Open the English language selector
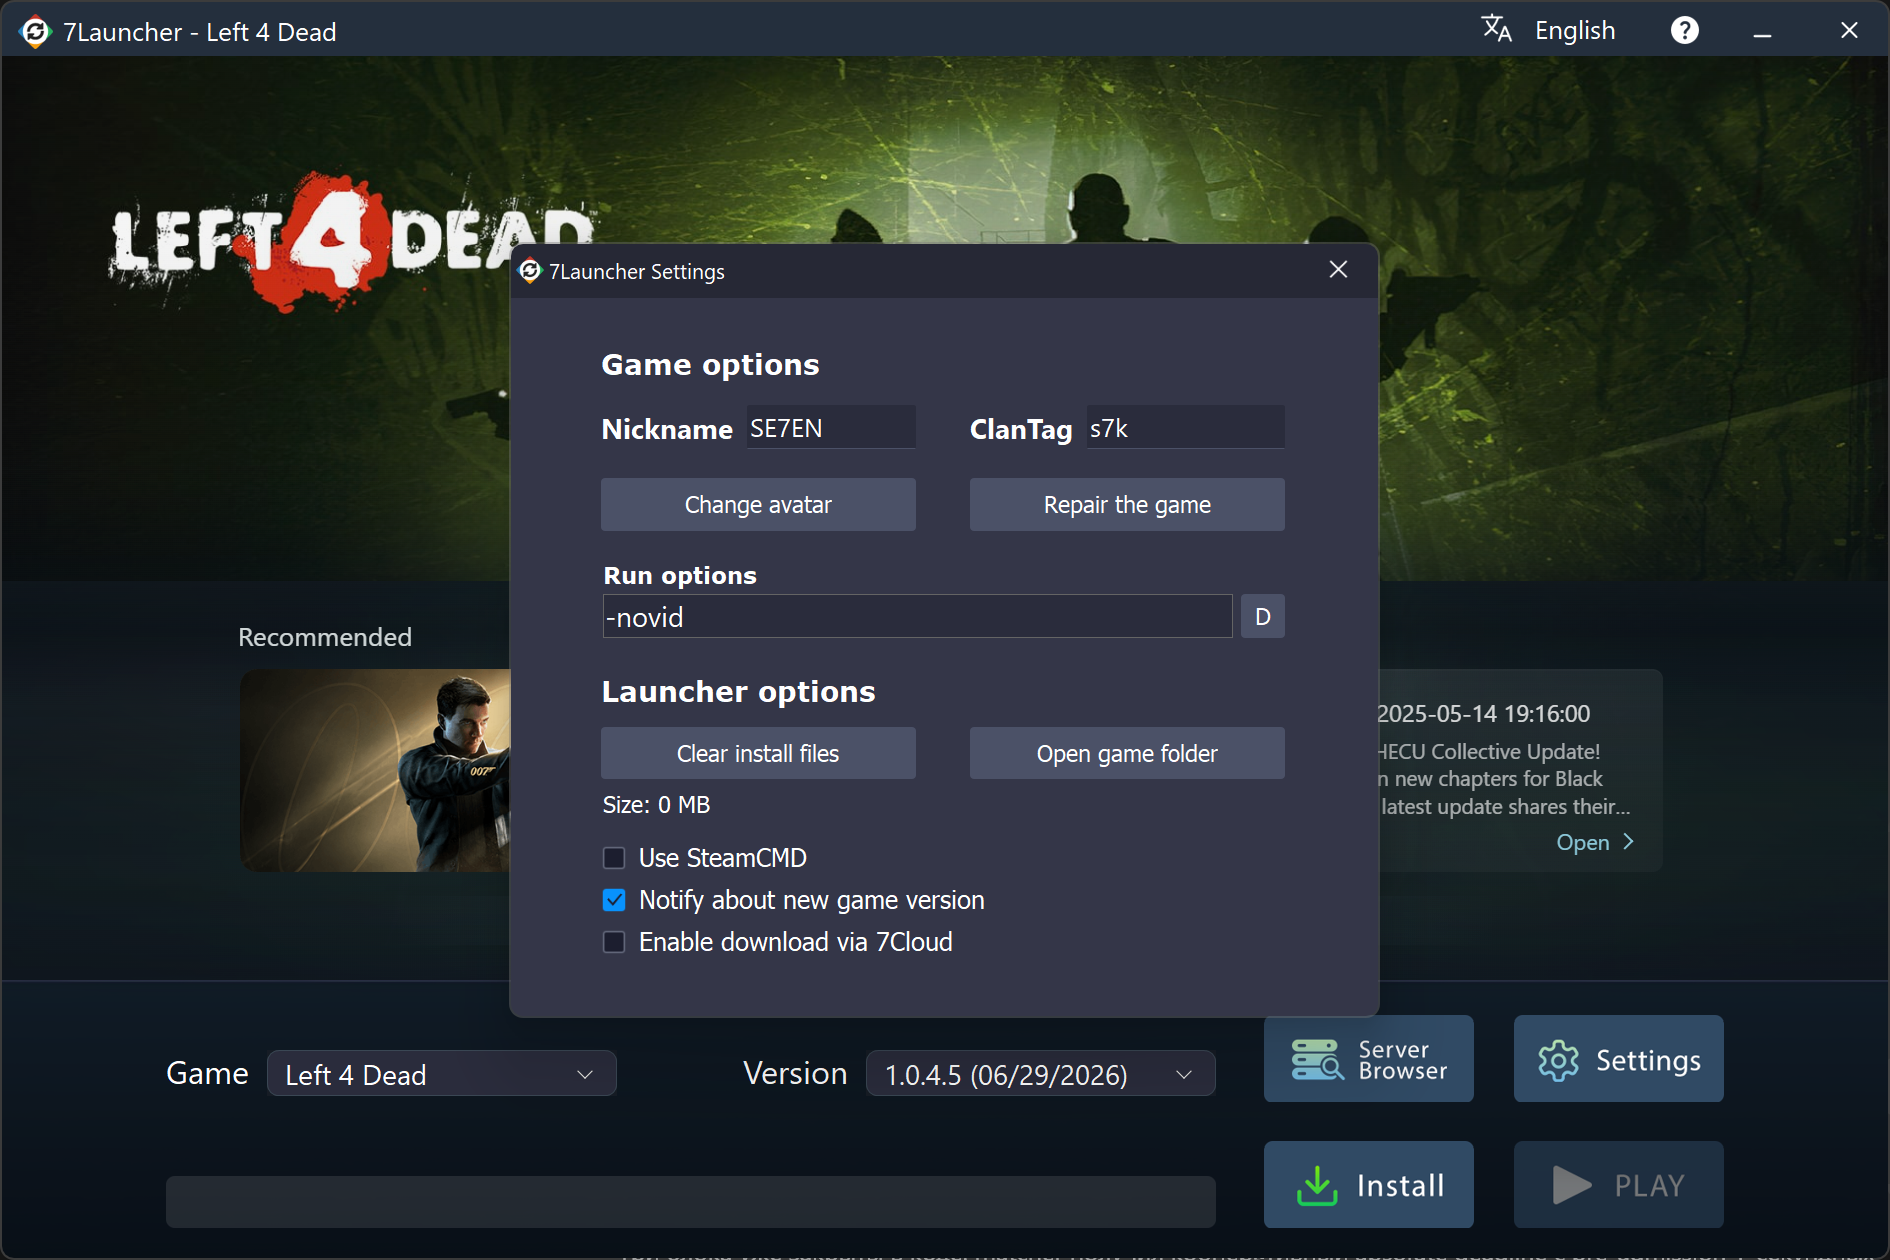1890x1260 pixels. pos(1575,31)
